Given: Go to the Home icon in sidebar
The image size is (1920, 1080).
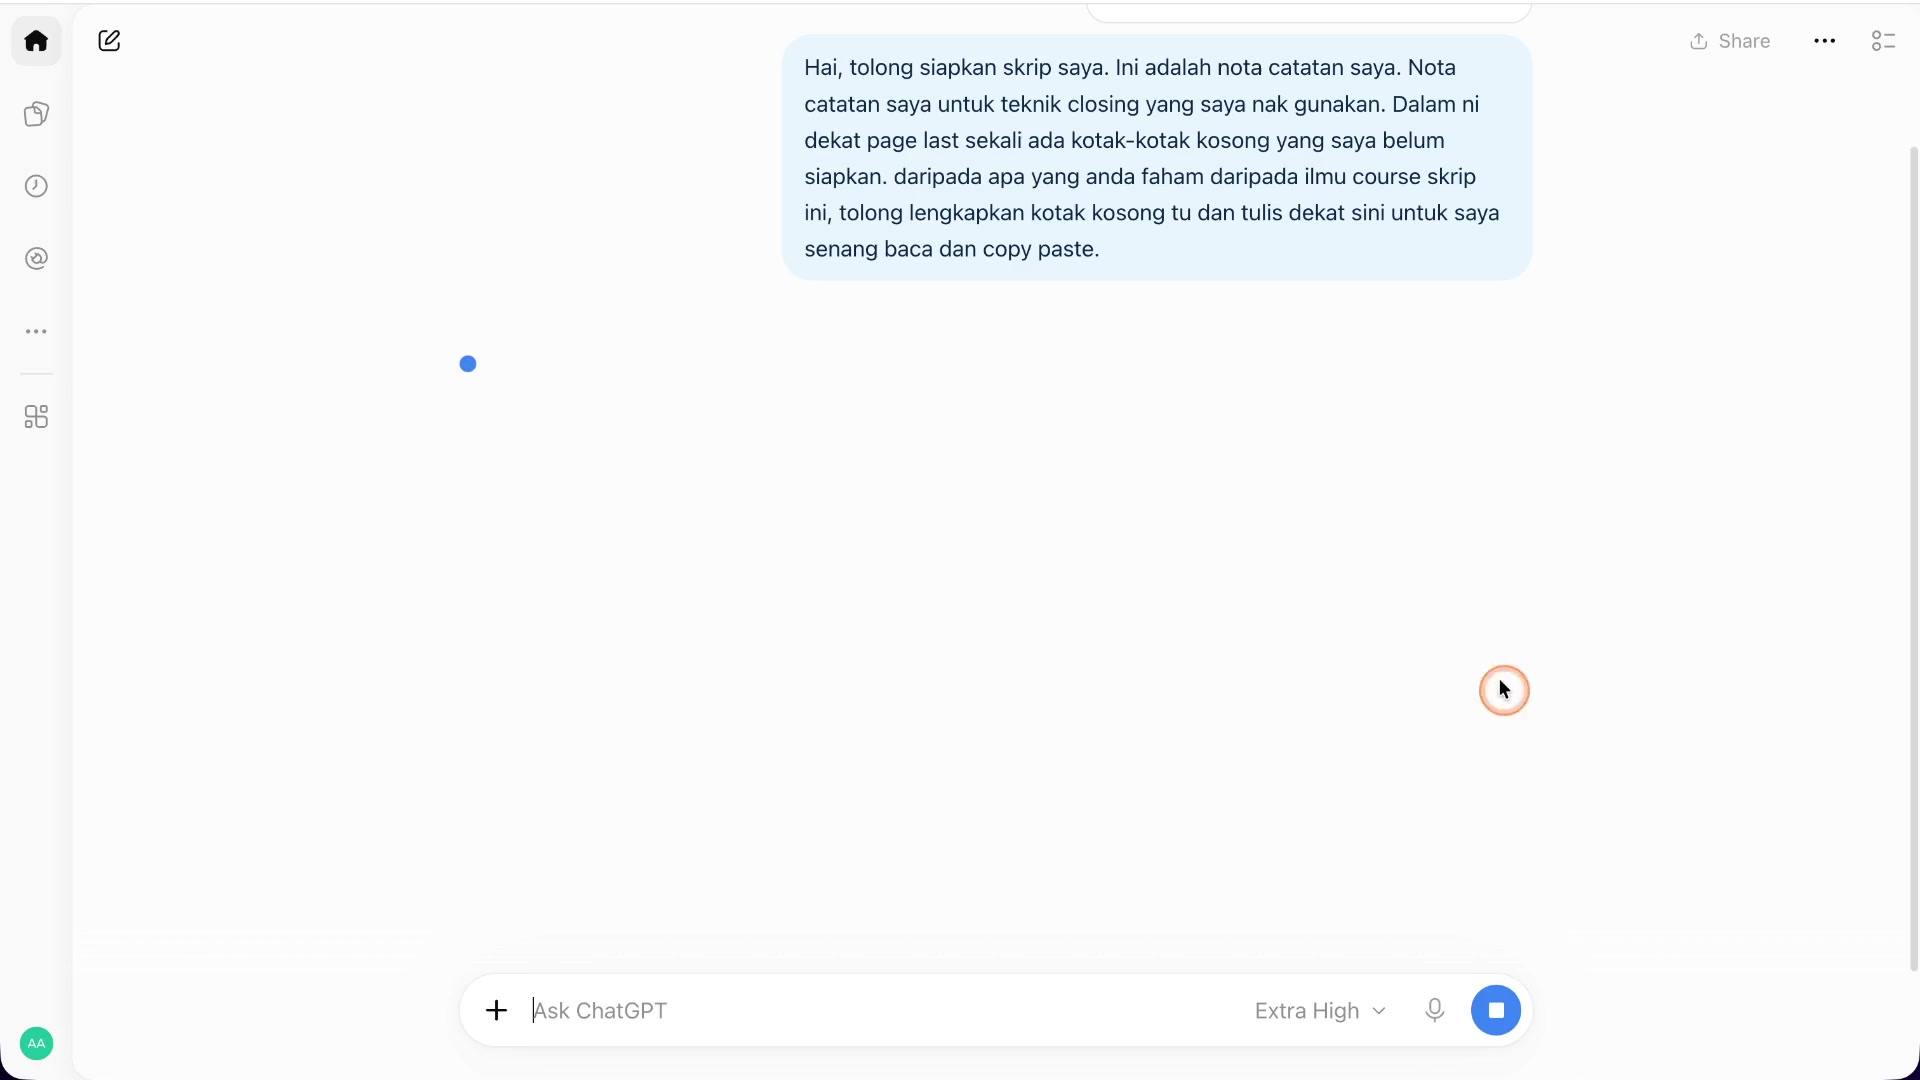Looking at the screenshot, I should [x=36, y=41].
